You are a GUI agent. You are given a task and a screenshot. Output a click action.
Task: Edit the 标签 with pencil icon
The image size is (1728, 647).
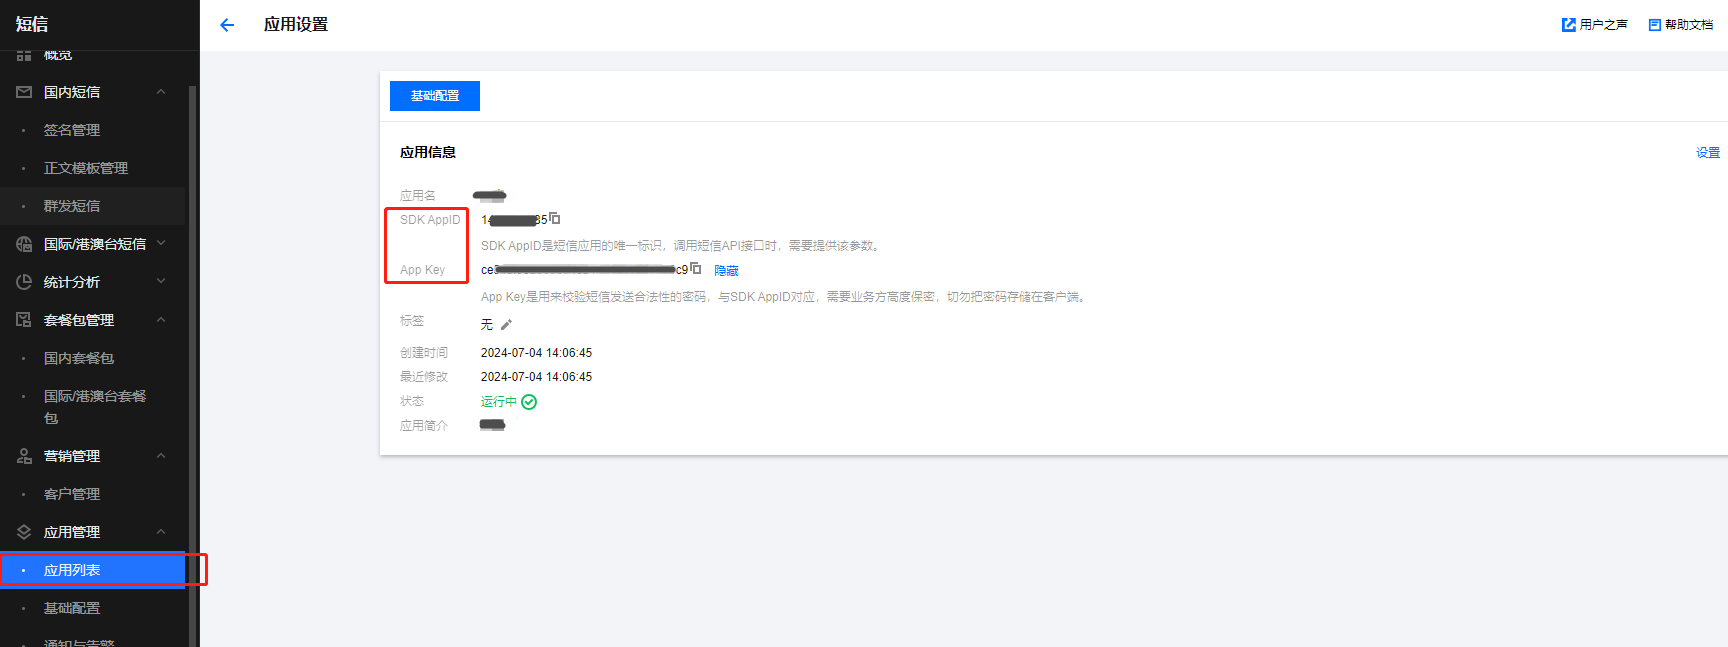tap(506, 325)
